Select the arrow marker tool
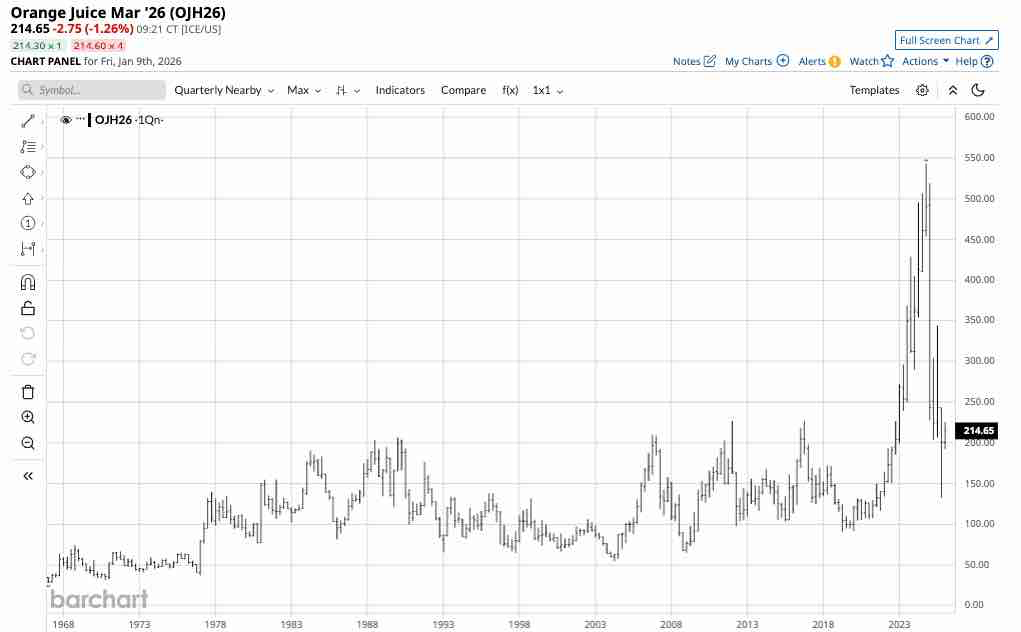Image resolution: width=1021 pixels, height=632 pixels. [x=28, y=199]
